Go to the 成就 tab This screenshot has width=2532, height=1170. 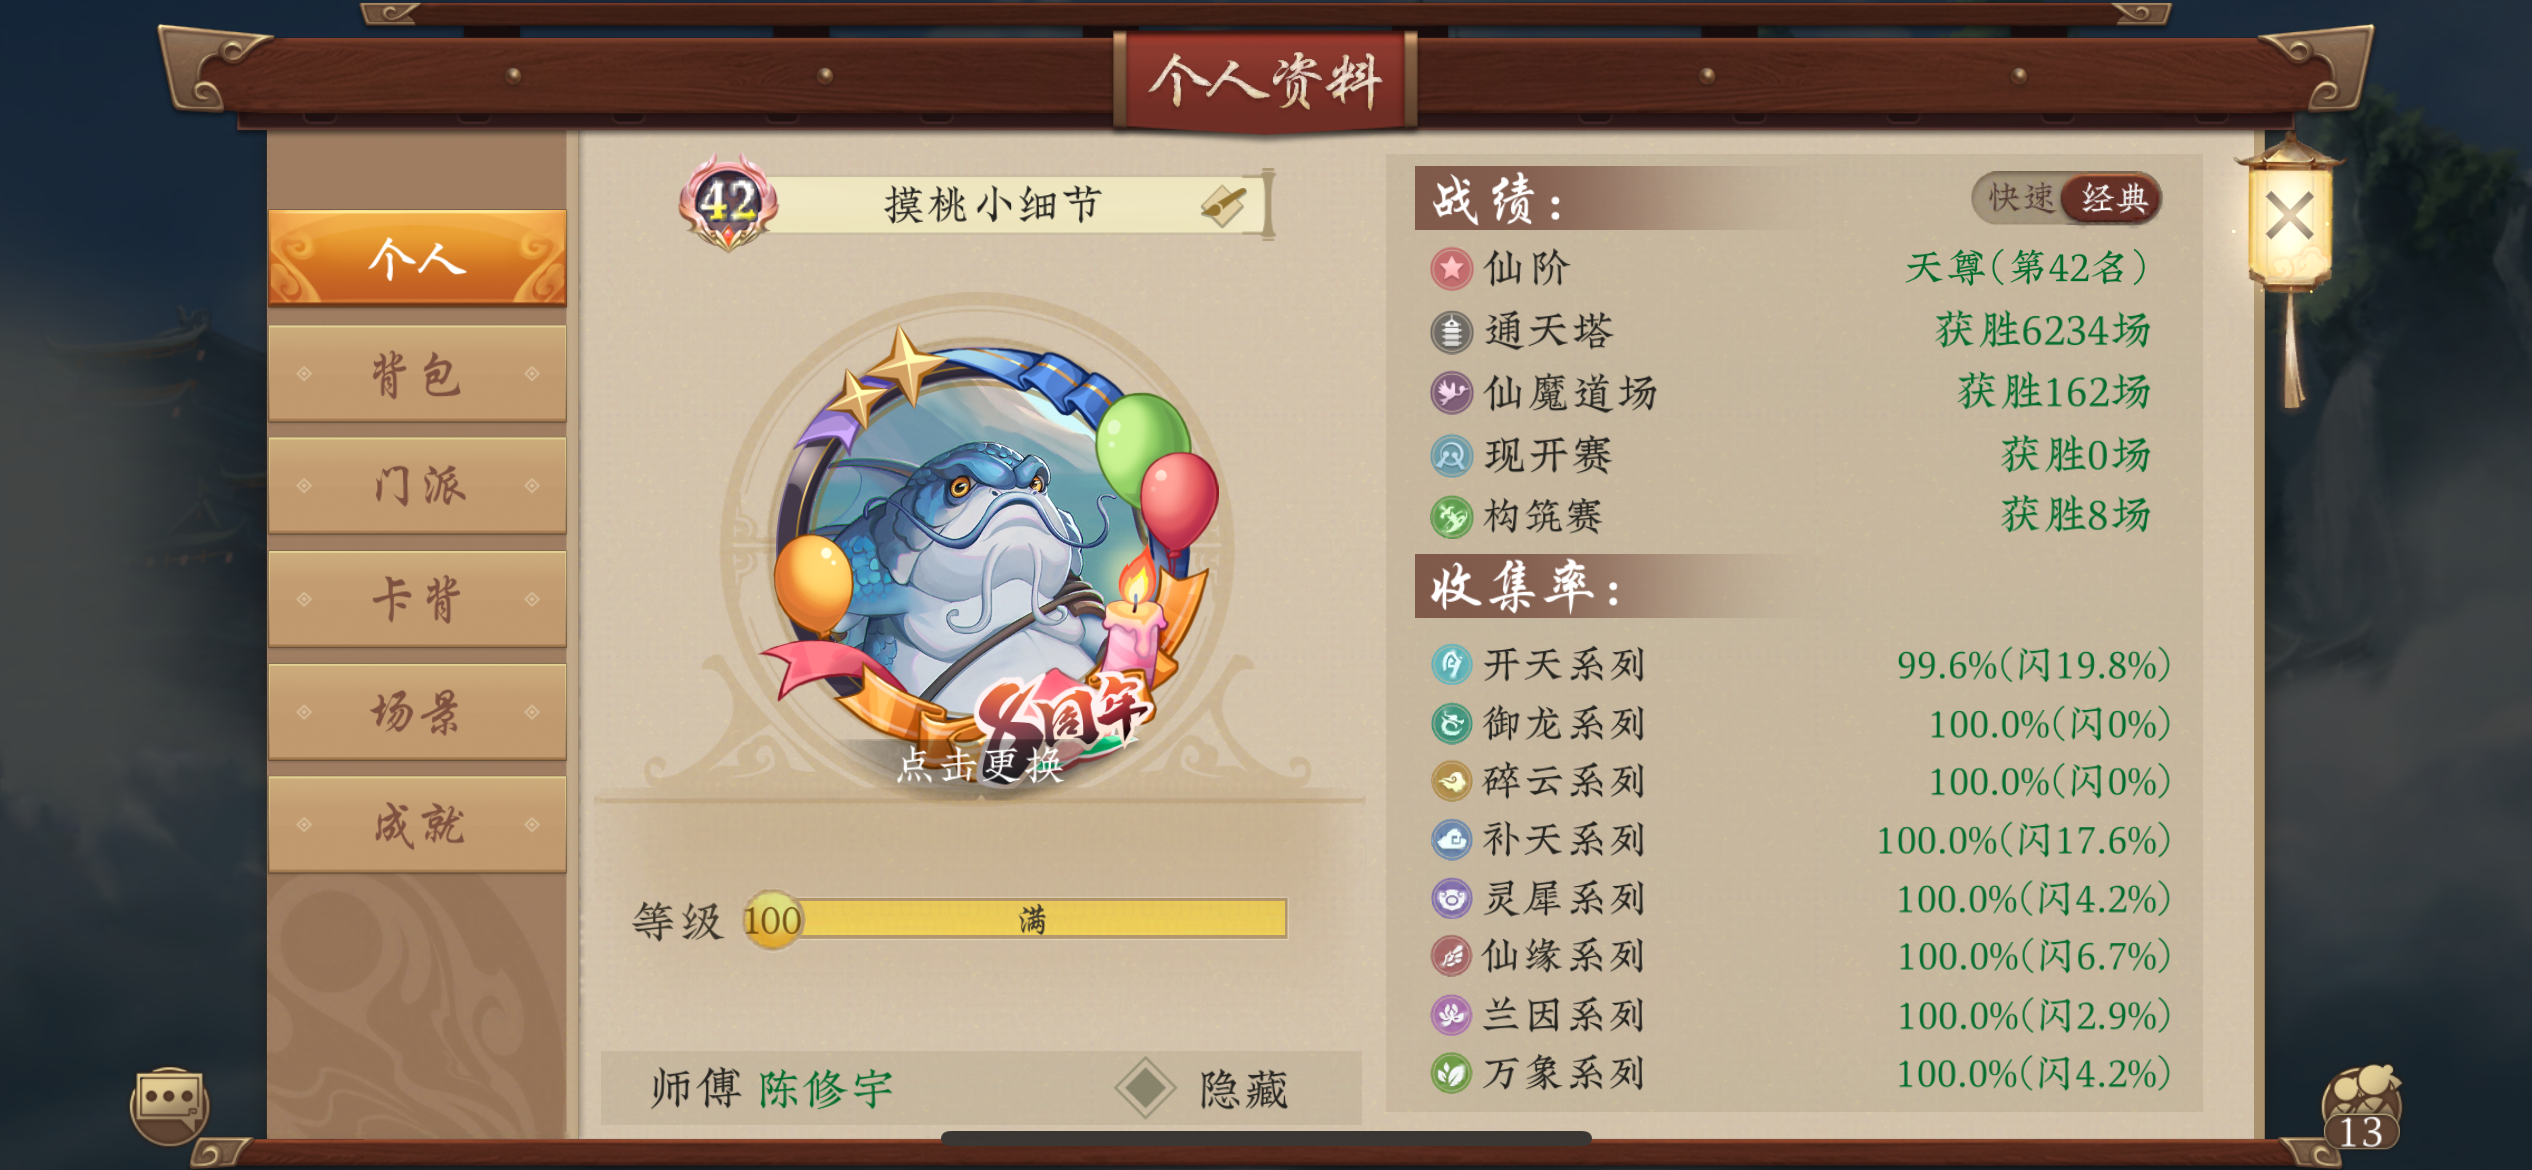tap(417, 825)
